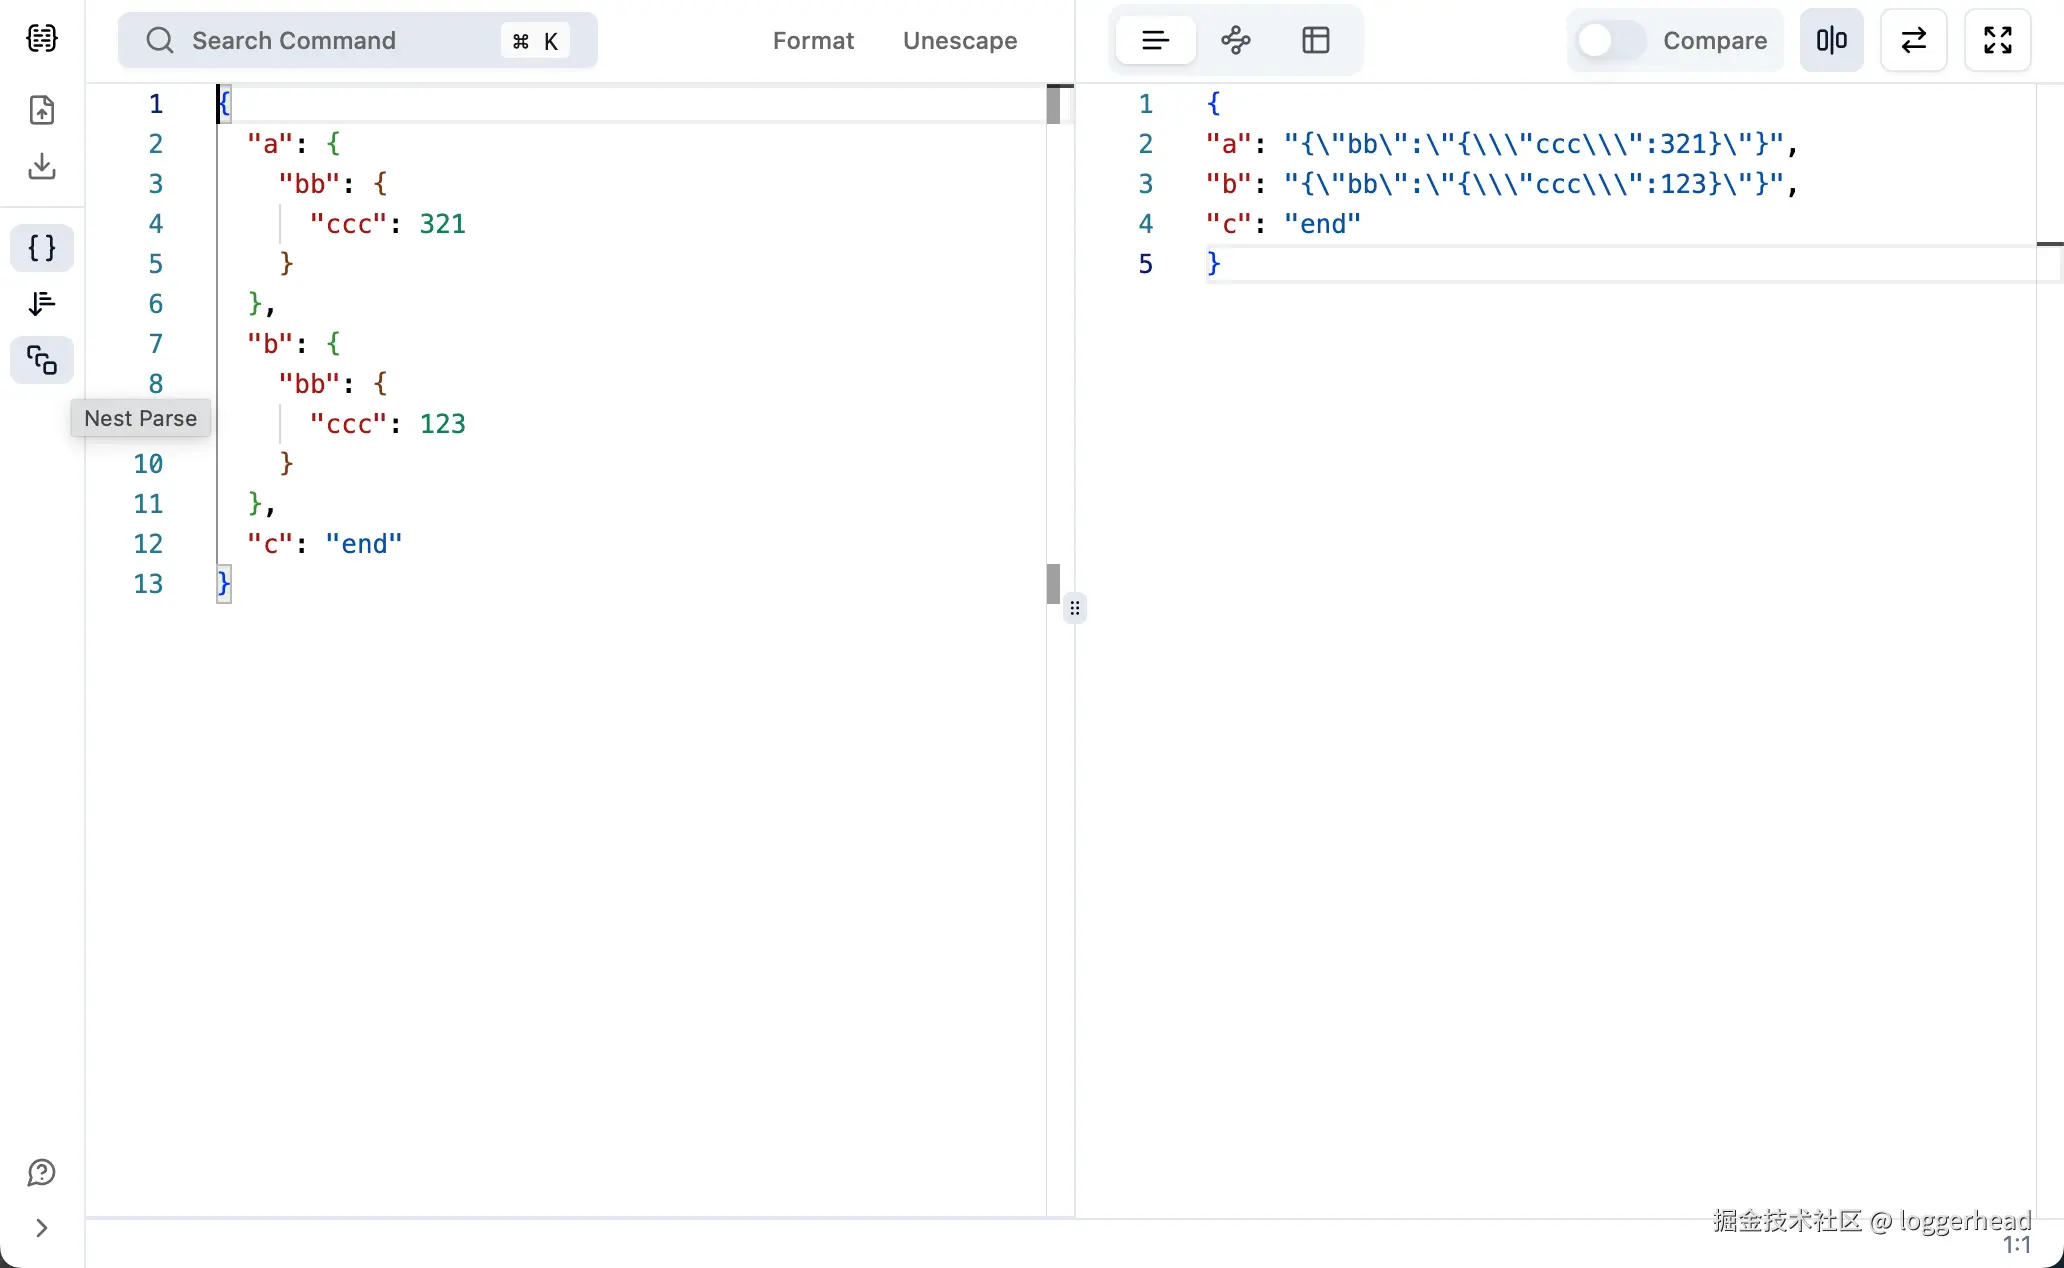
Task: Click the Unescape command
Action: pos(960,41)
